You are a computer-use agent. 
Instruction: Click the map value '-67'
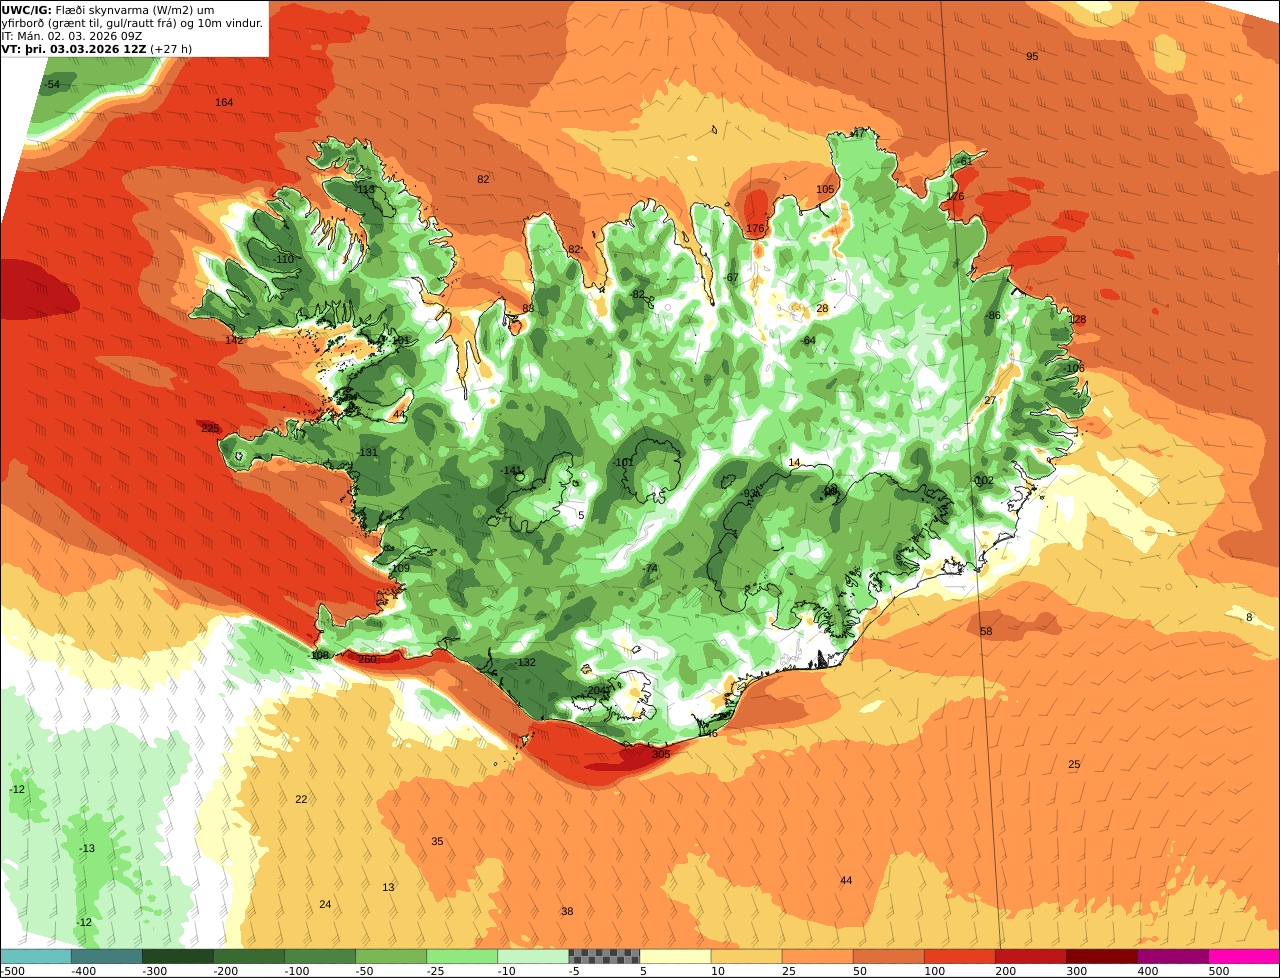point(730,278)
